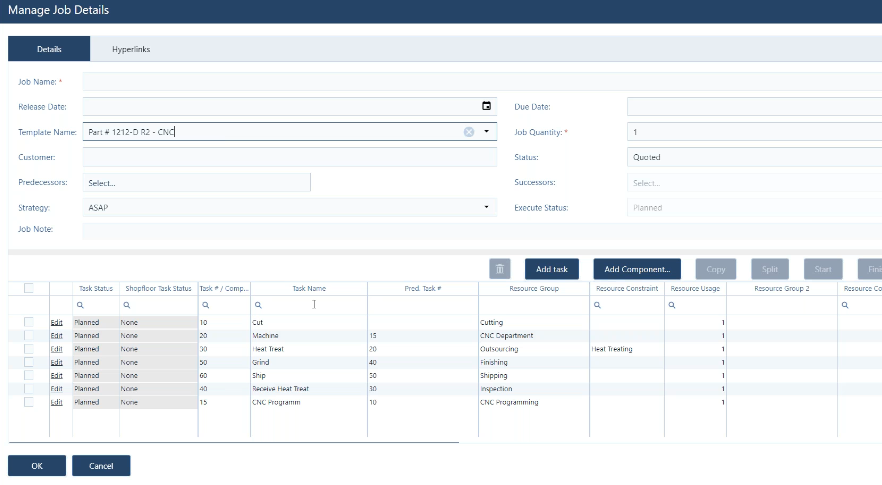Check the box for Receive Heat Treat task
The image size is (882, 485).
click(29, 389)
